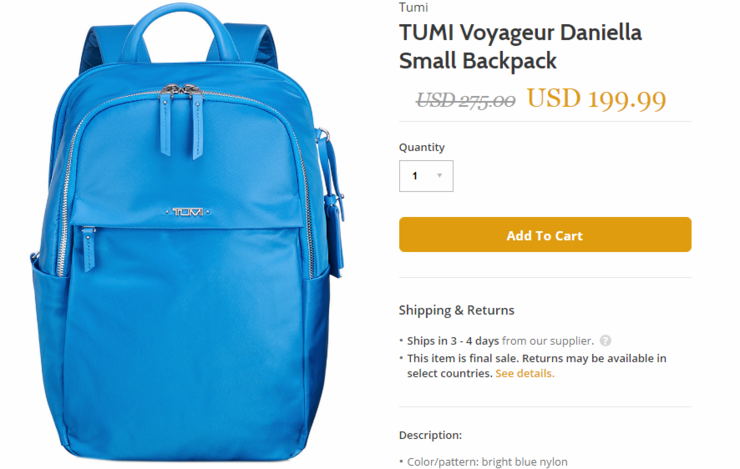The width and height of the screenshot is (740, 469).
Task: Click the USD 199.99 sale price
Action: [596, 99]
